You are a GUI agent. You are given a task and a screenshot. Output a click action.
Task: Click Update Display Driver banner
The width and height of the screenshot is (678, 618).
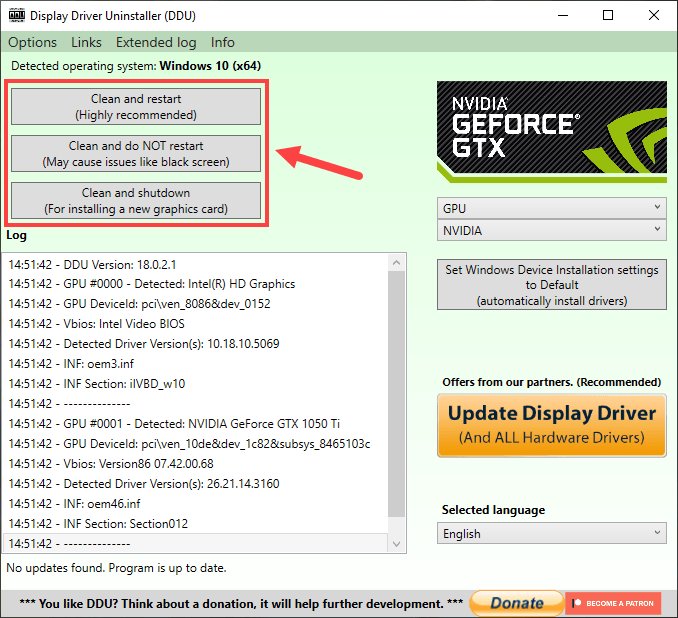(x=552, y=426)
